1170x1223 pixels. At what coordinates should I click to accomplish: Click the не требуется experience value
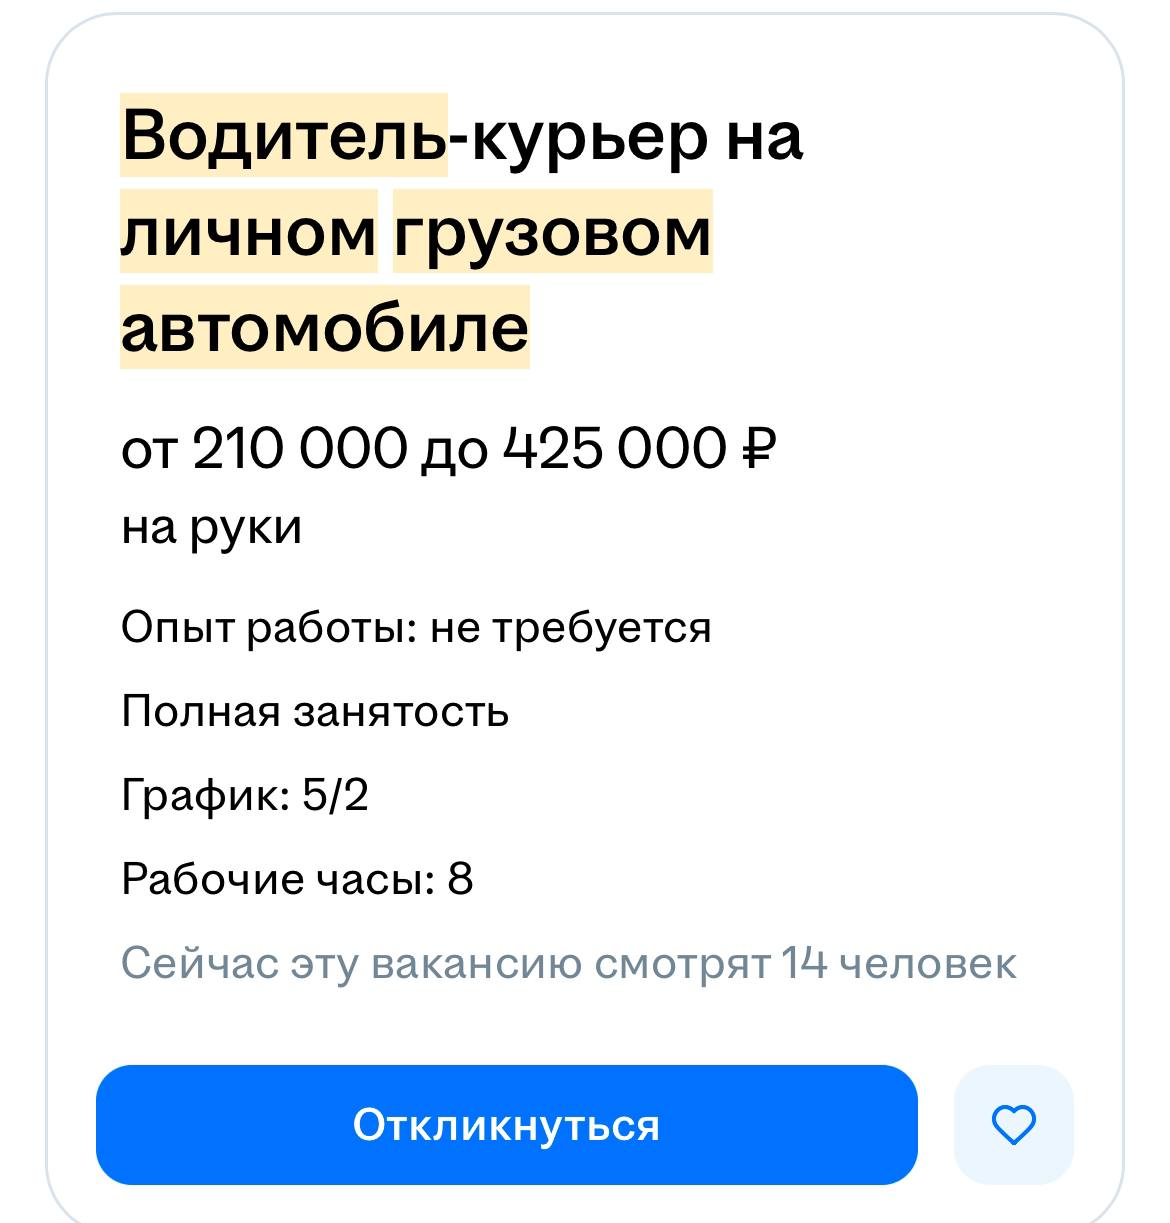tap(571, 628)
